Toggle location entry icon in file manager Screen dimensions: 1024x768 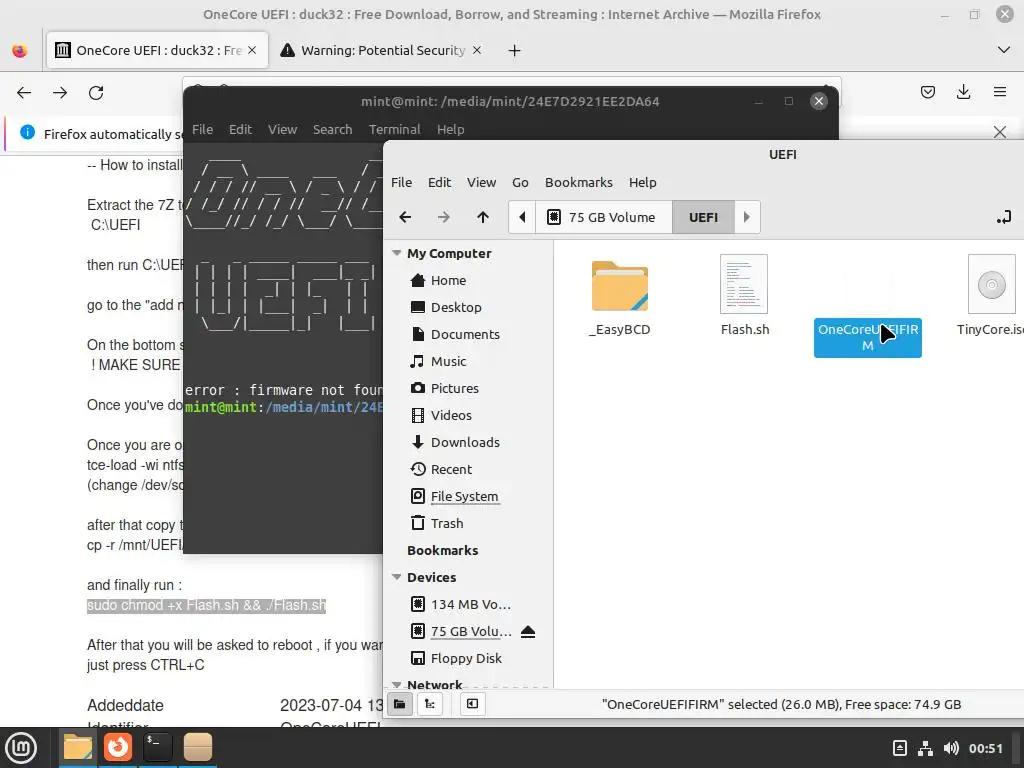click(1004, 217)
